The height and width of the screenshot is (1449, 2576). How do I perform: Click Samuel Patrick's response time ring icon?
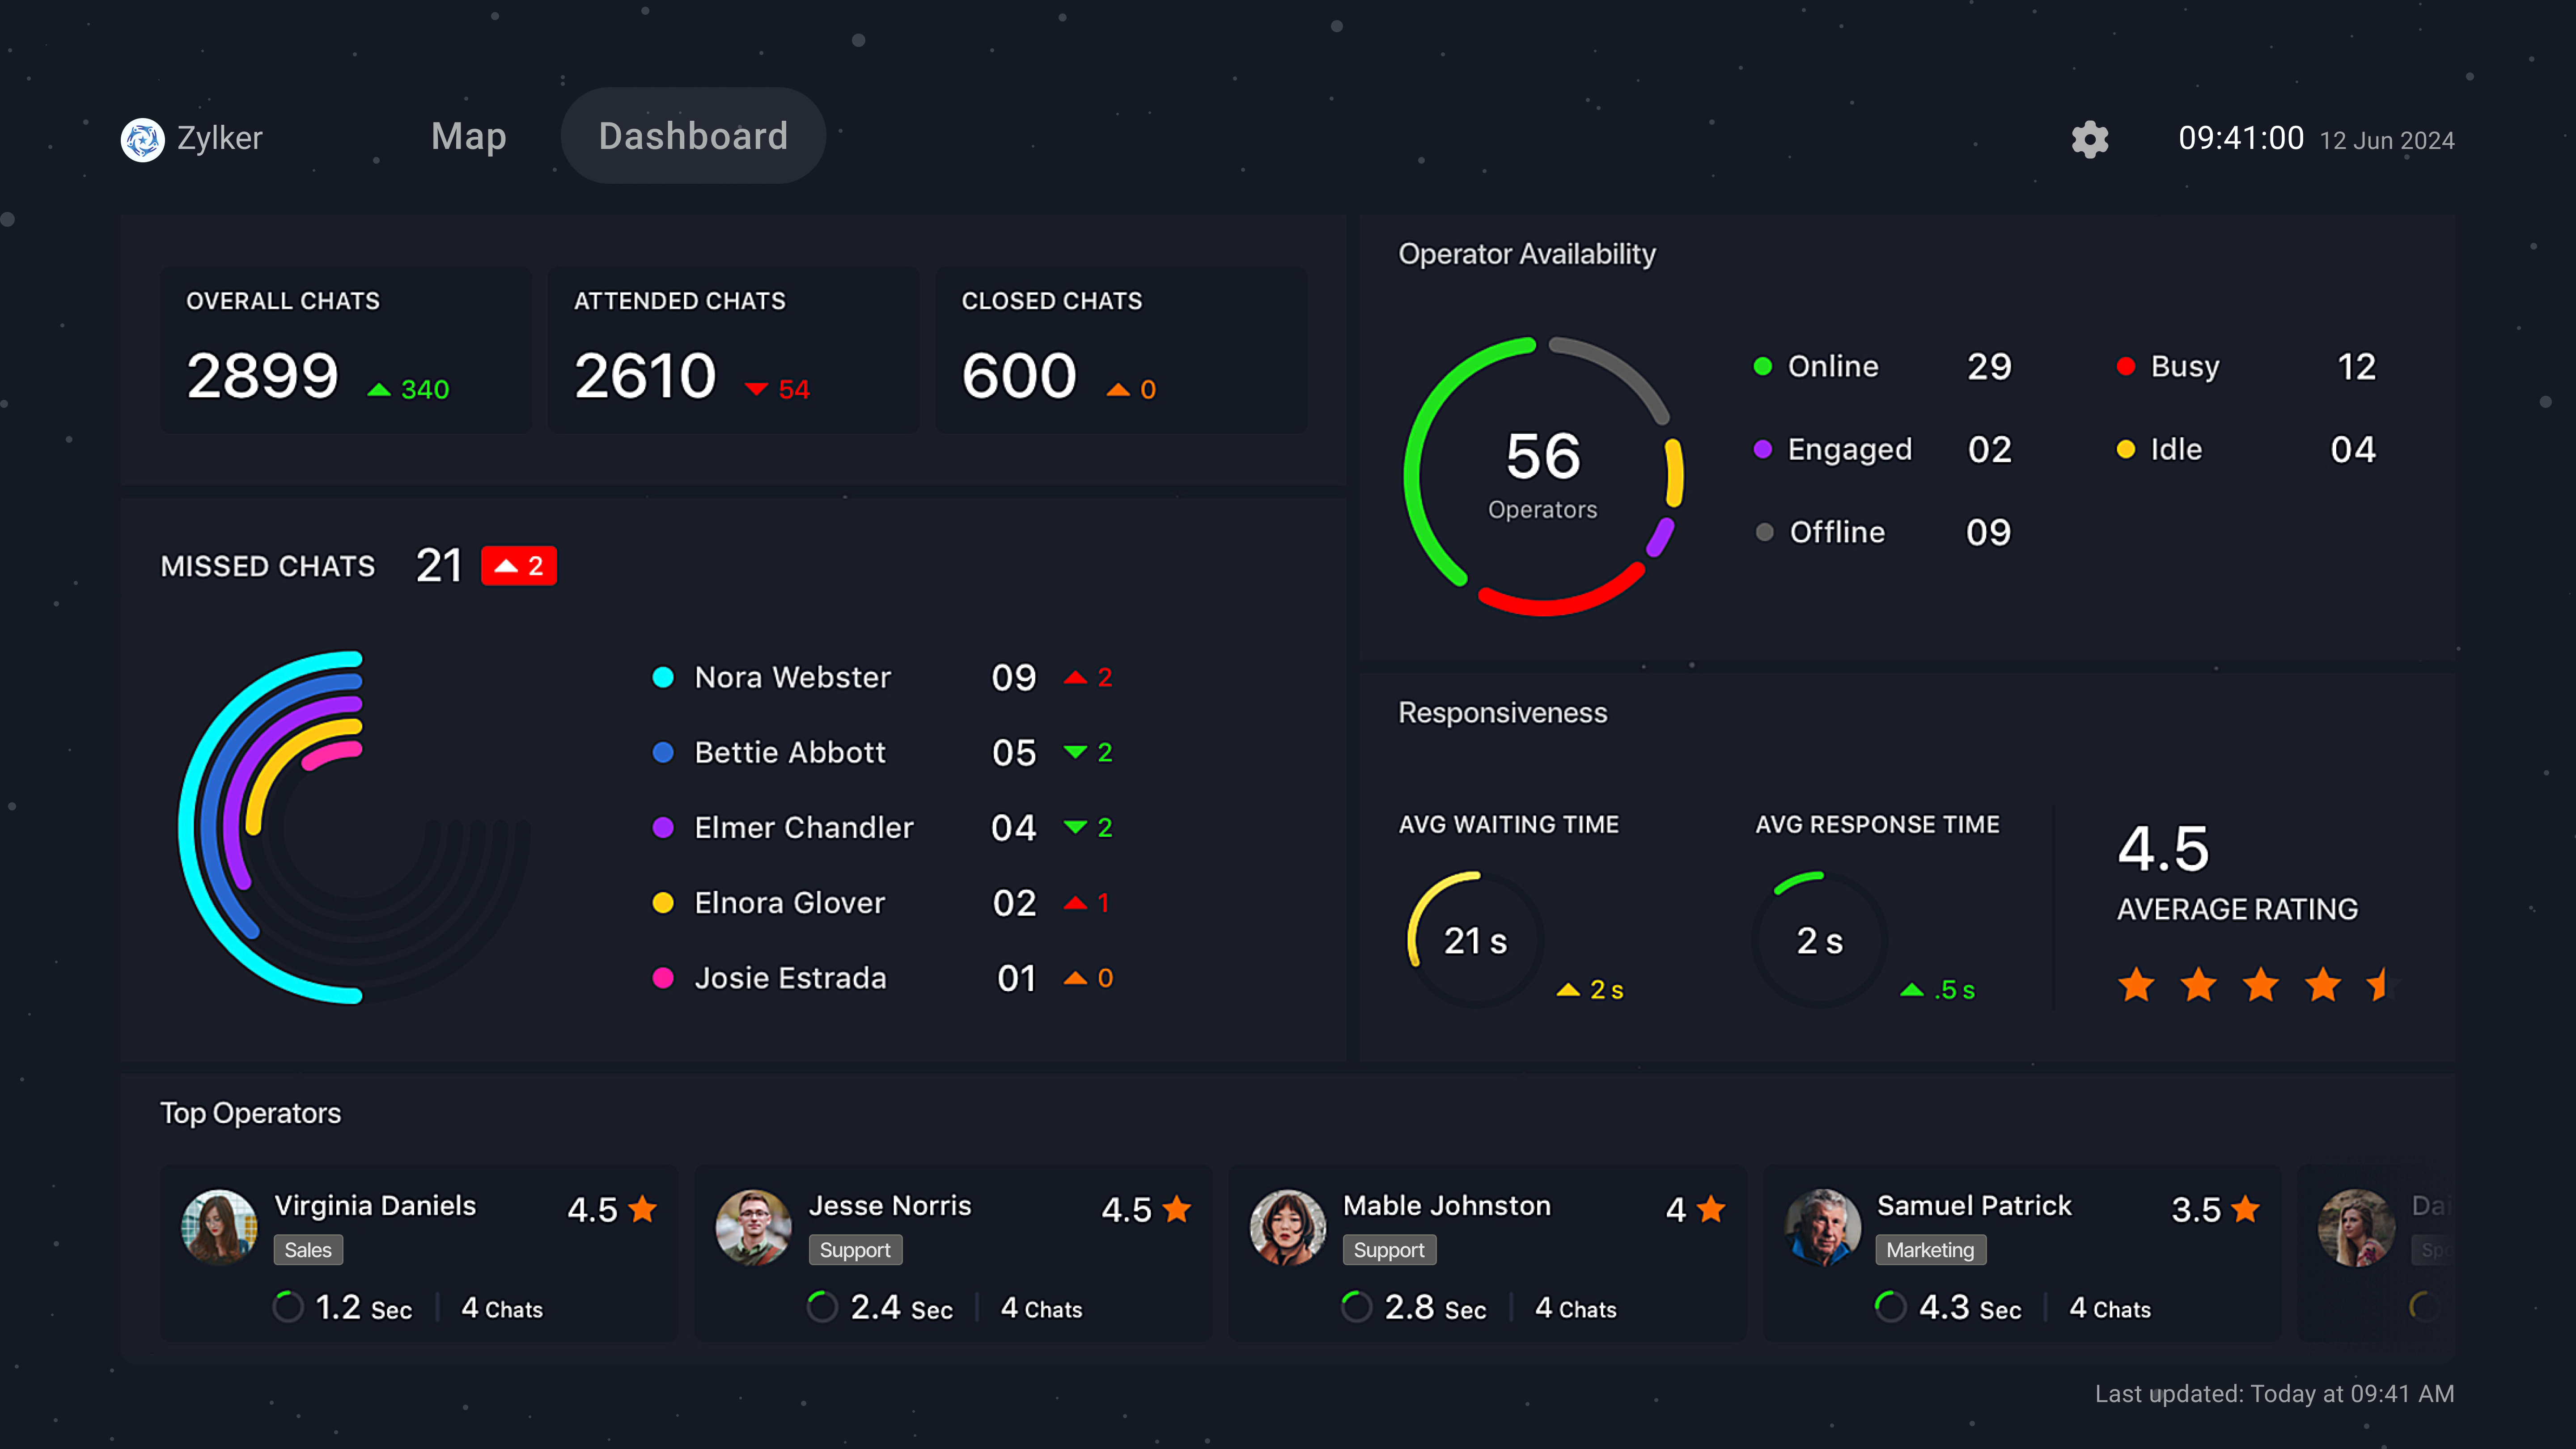pyautogui.click(x=1890, y=1306)
